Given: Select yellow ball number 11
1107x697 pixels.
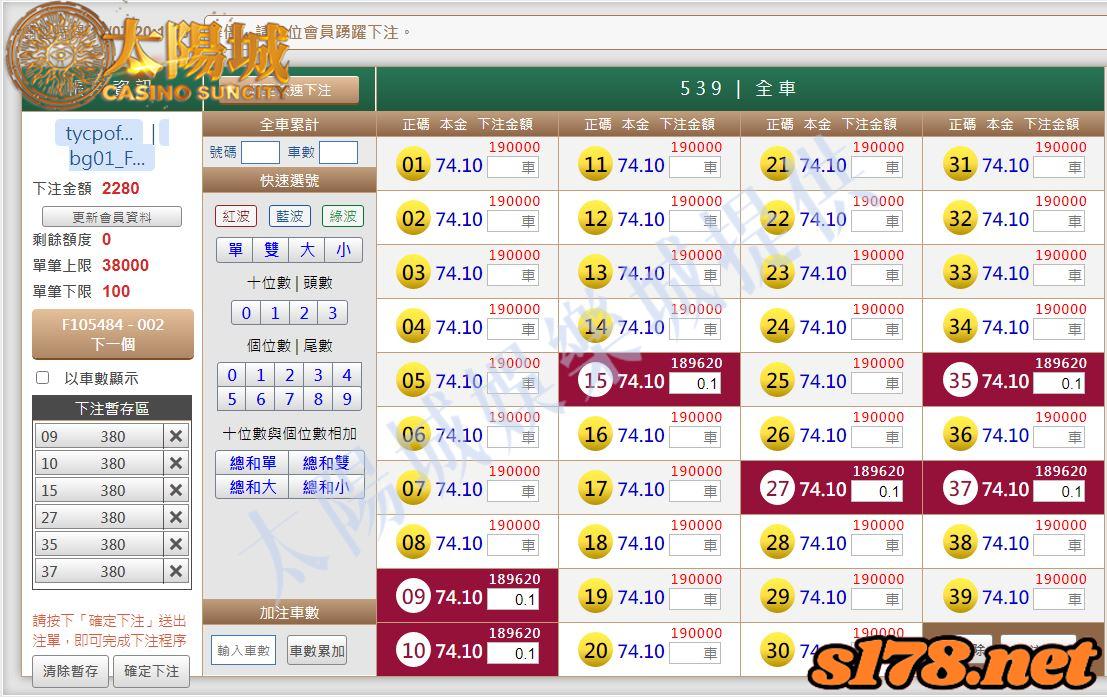Looking at the screenshot, I should coord(595,165).
